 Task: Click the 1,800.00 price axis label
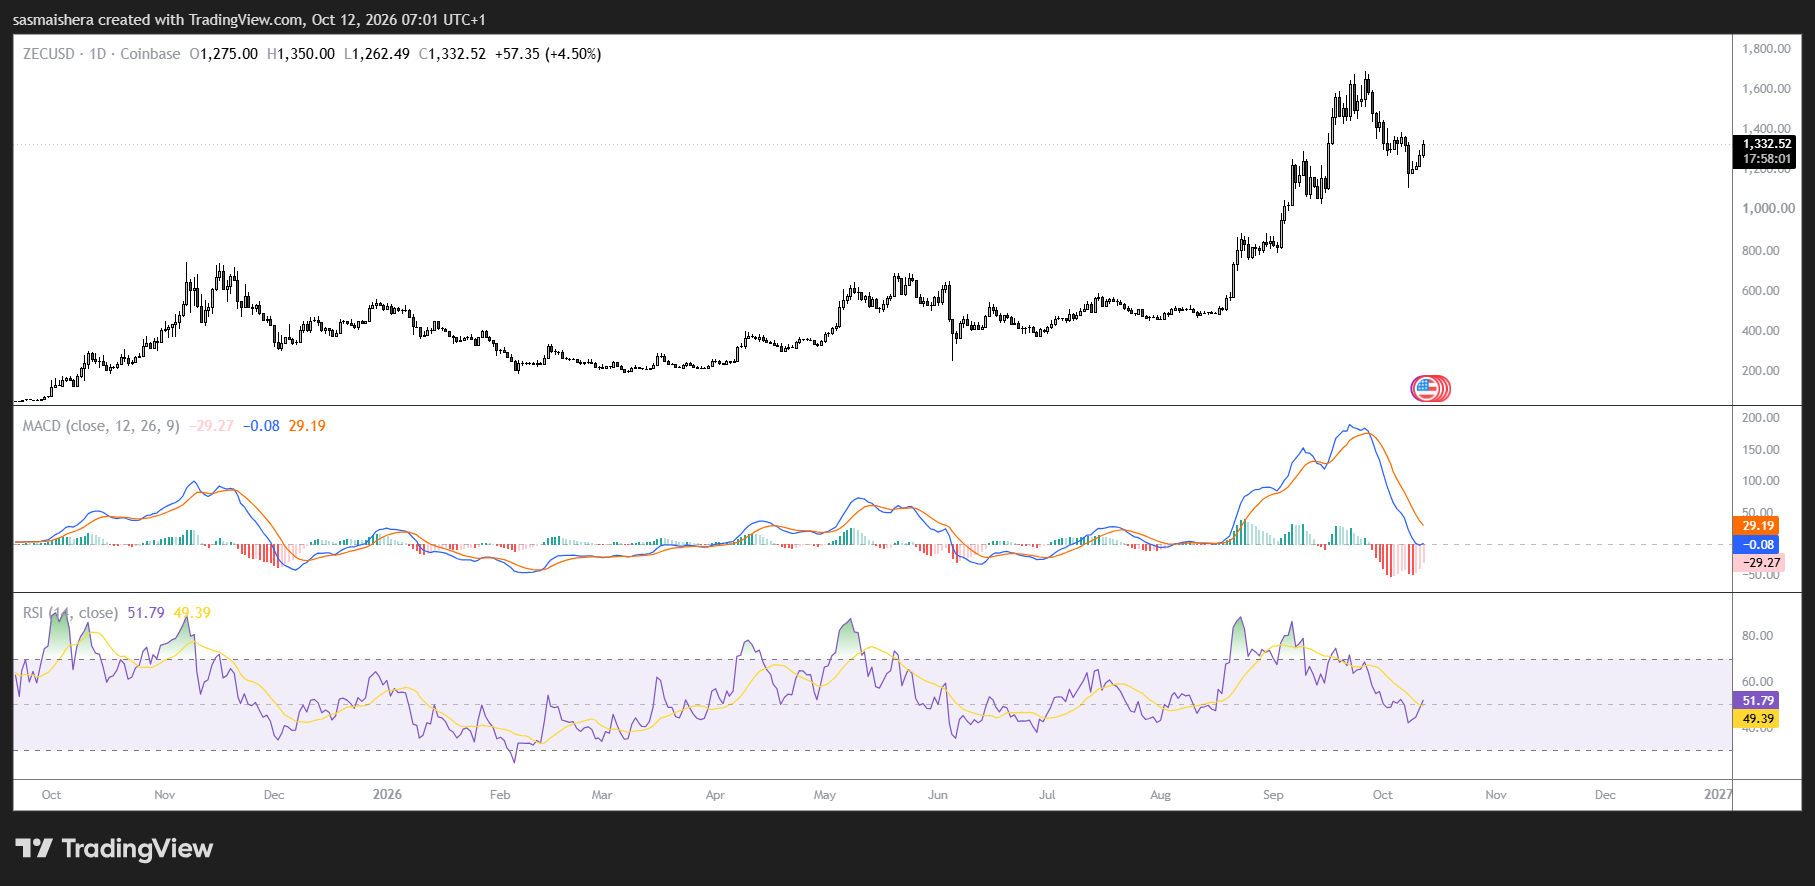1766,49
